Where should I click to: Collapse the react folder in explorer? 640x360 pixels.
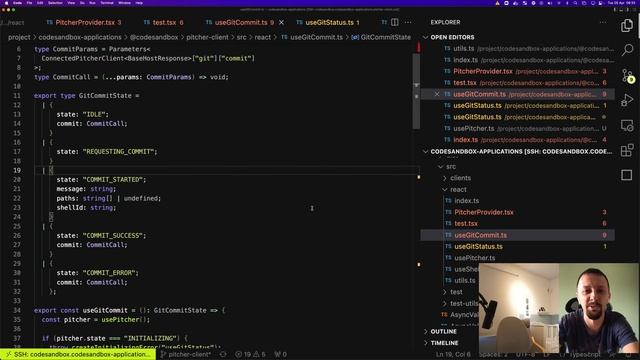coord(454,189)
